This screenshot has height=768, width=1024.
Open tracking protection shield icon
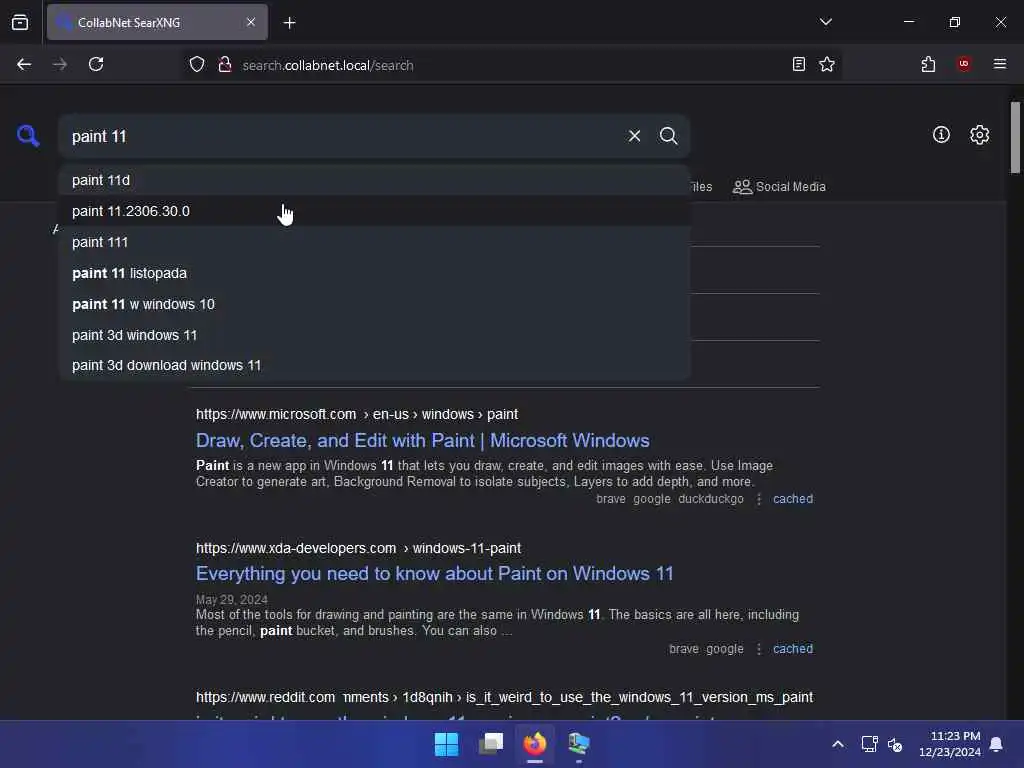click(197, 65)
